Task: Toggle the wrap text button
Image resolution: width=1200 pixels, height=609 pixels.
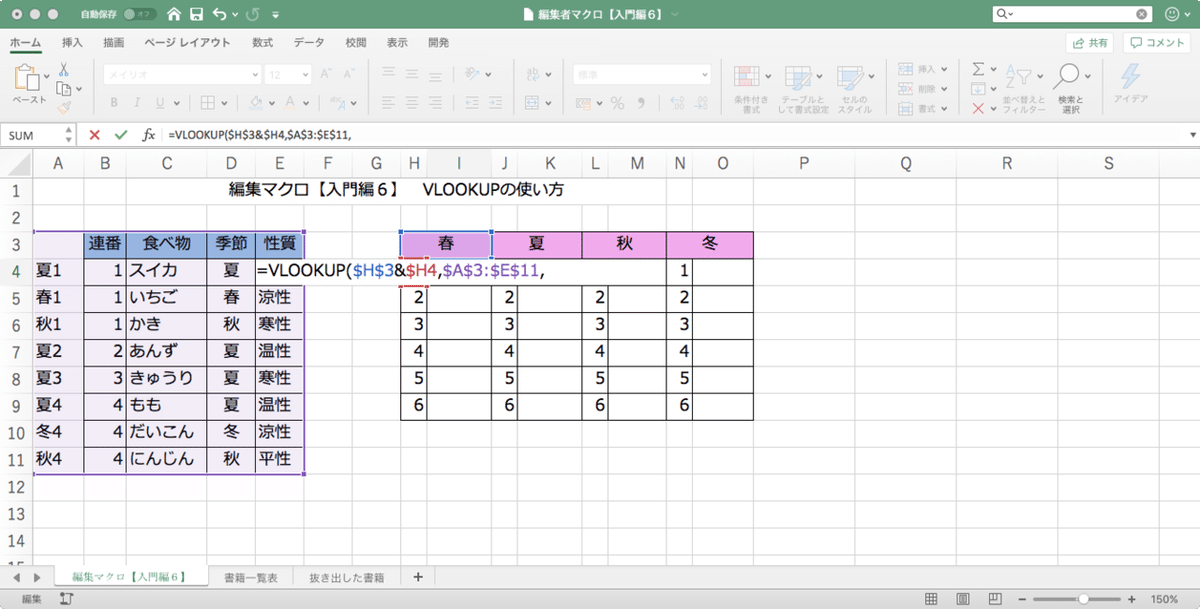Action: (x=533, y=75)
